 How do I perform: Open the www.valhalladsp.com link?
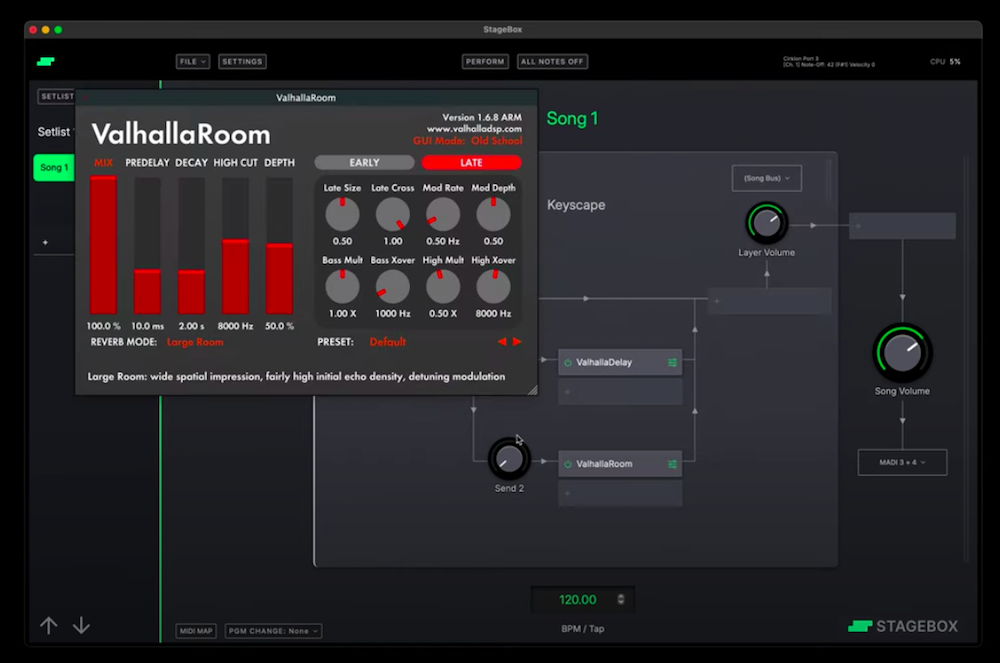tap(474, 129)
